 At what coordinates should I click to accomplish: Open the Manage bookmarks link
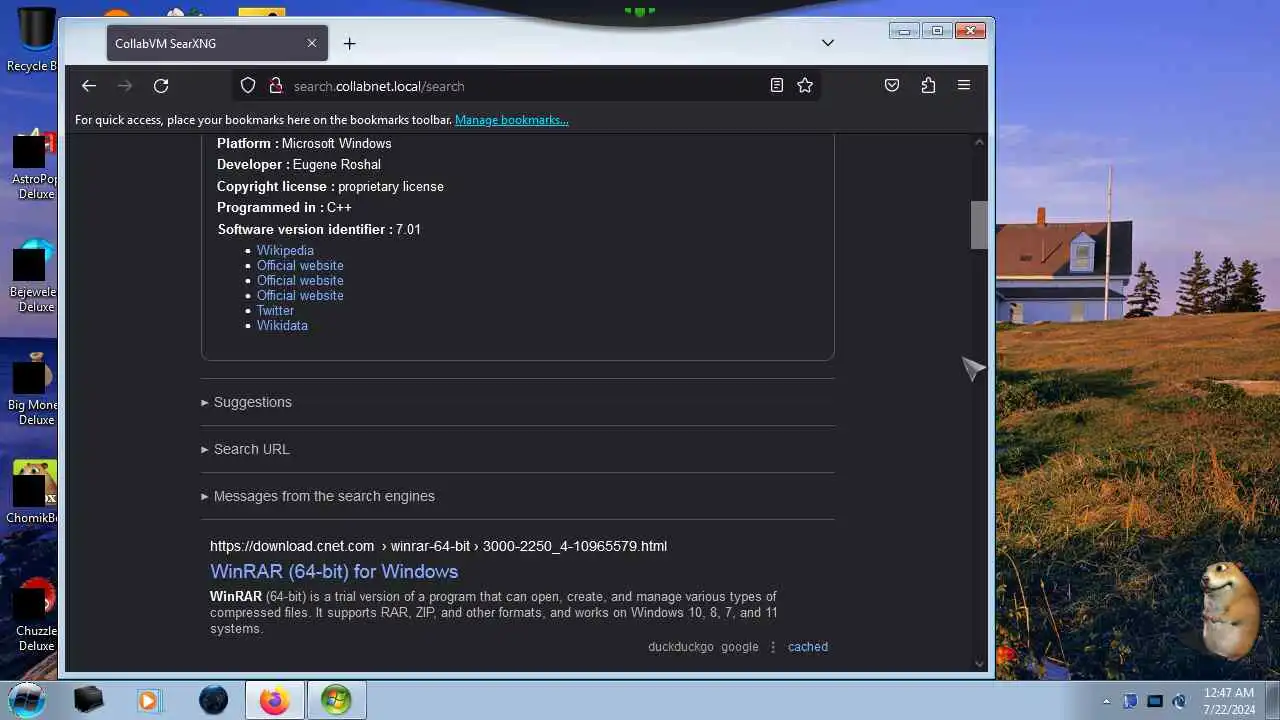(512, 120)
